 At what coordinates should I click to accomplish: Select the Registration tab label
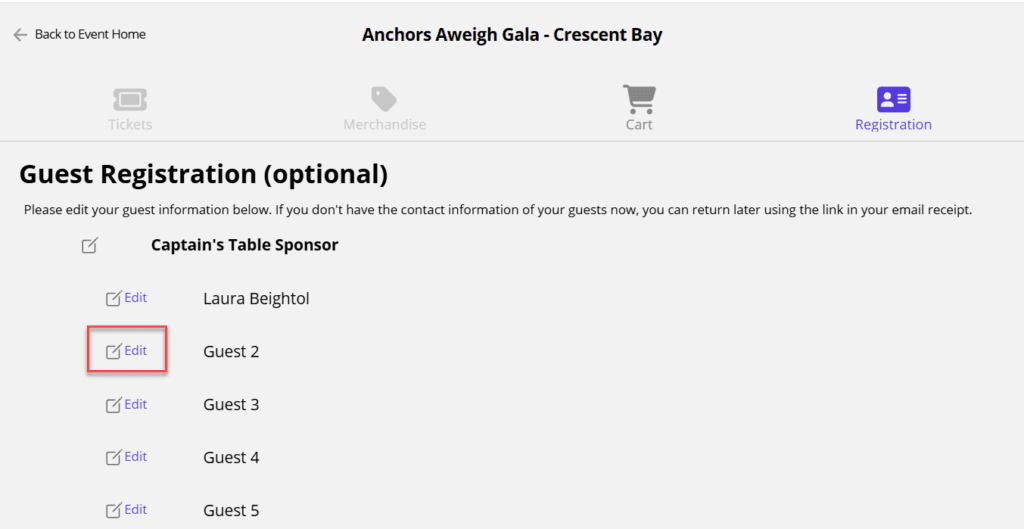pos(893,125)
